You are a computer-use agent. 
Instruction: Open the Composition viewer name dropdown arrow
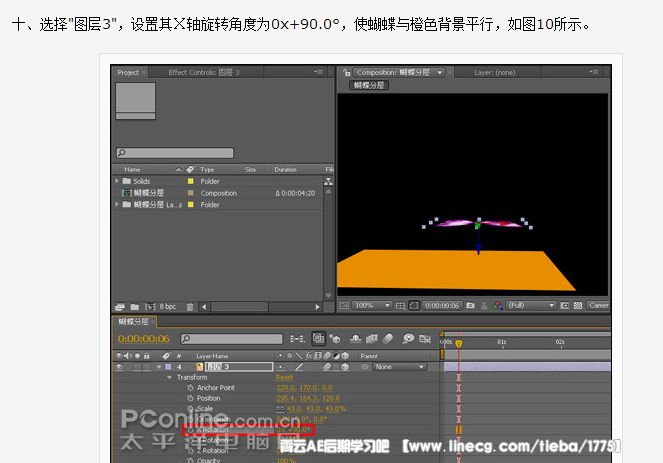[x=440, y=73]
